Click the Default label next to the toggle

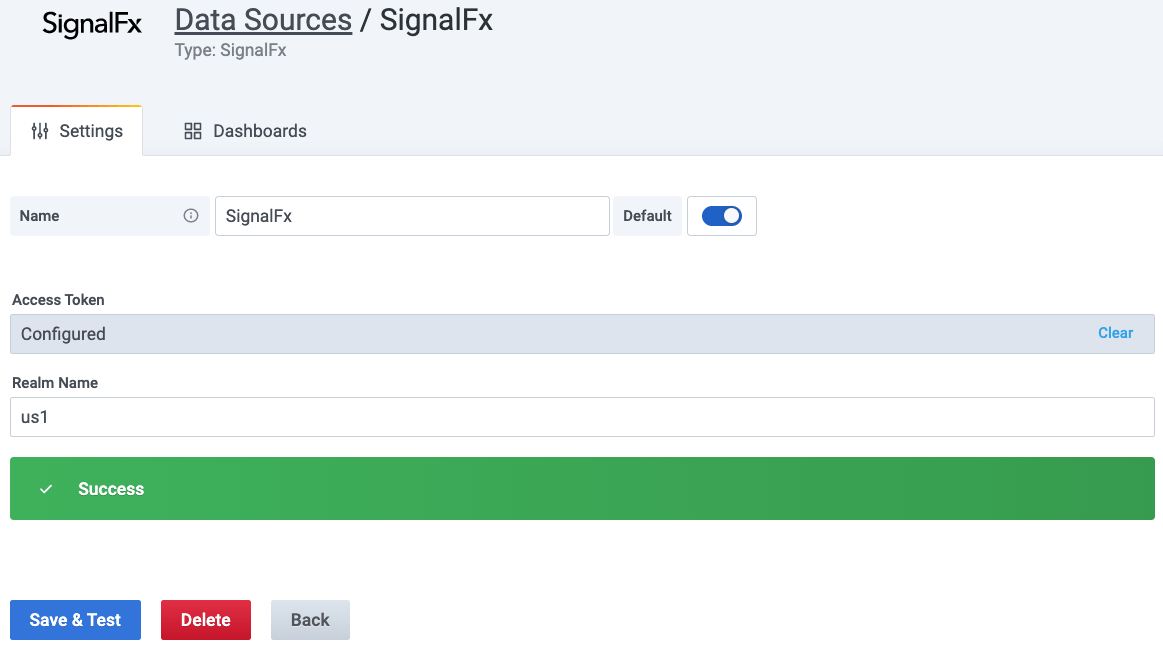[647, 215]
